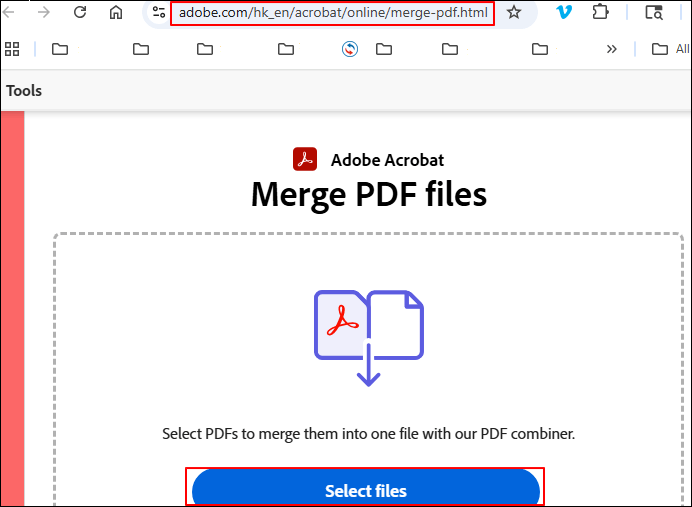Open the Extensions puzzle icon
Viewport: 692px width, 507px height.
coord(600,12)
